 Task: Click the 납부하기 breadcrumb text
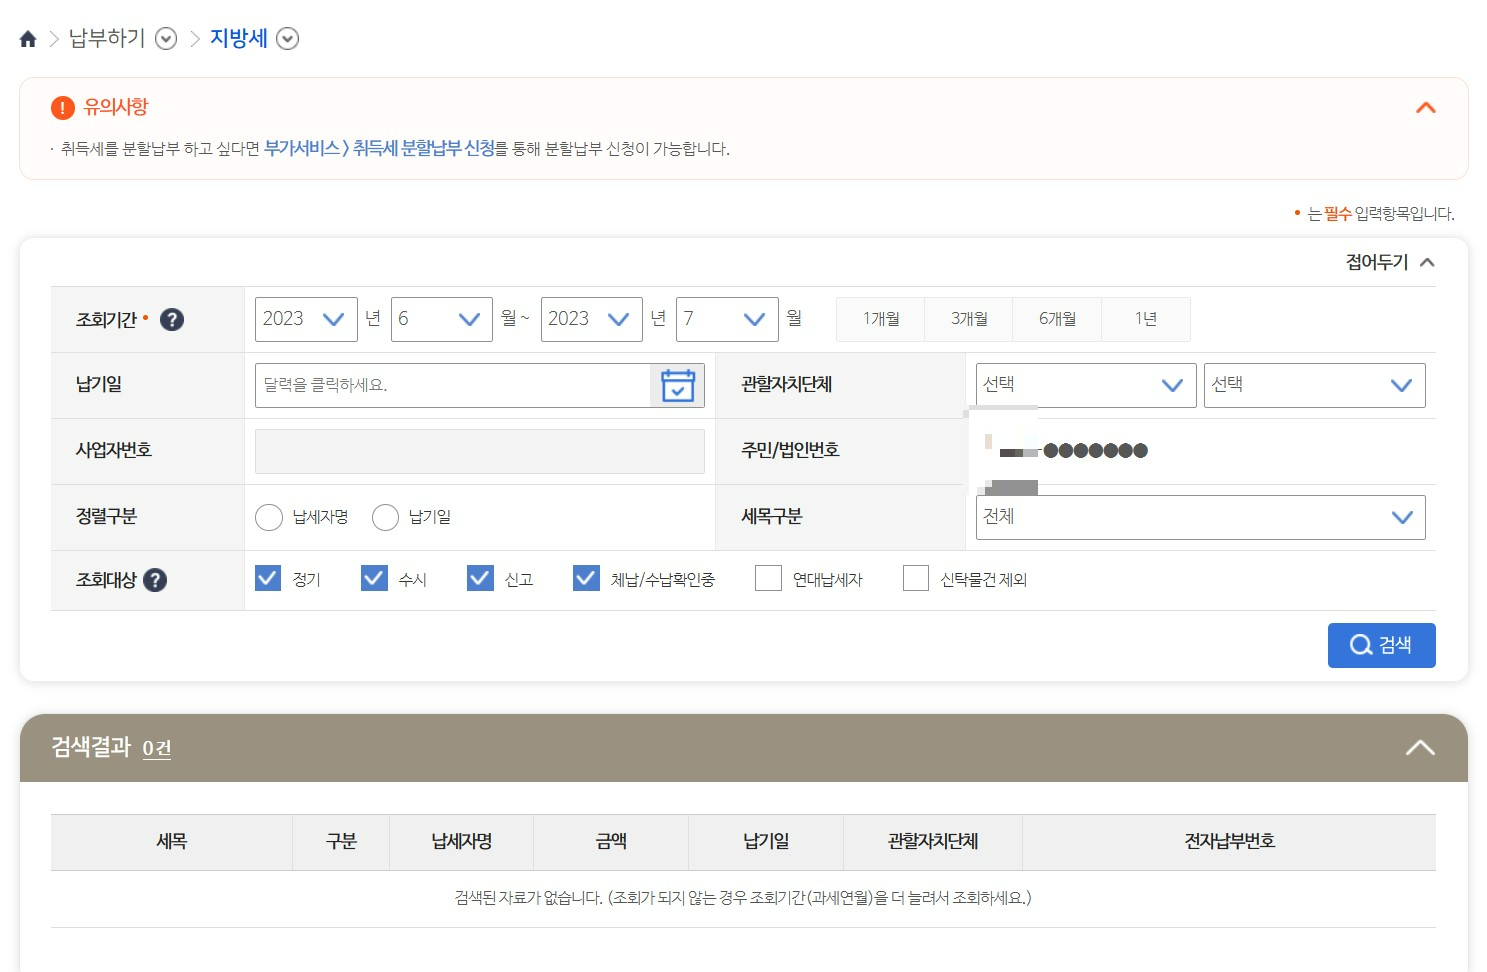click(107, 39)
